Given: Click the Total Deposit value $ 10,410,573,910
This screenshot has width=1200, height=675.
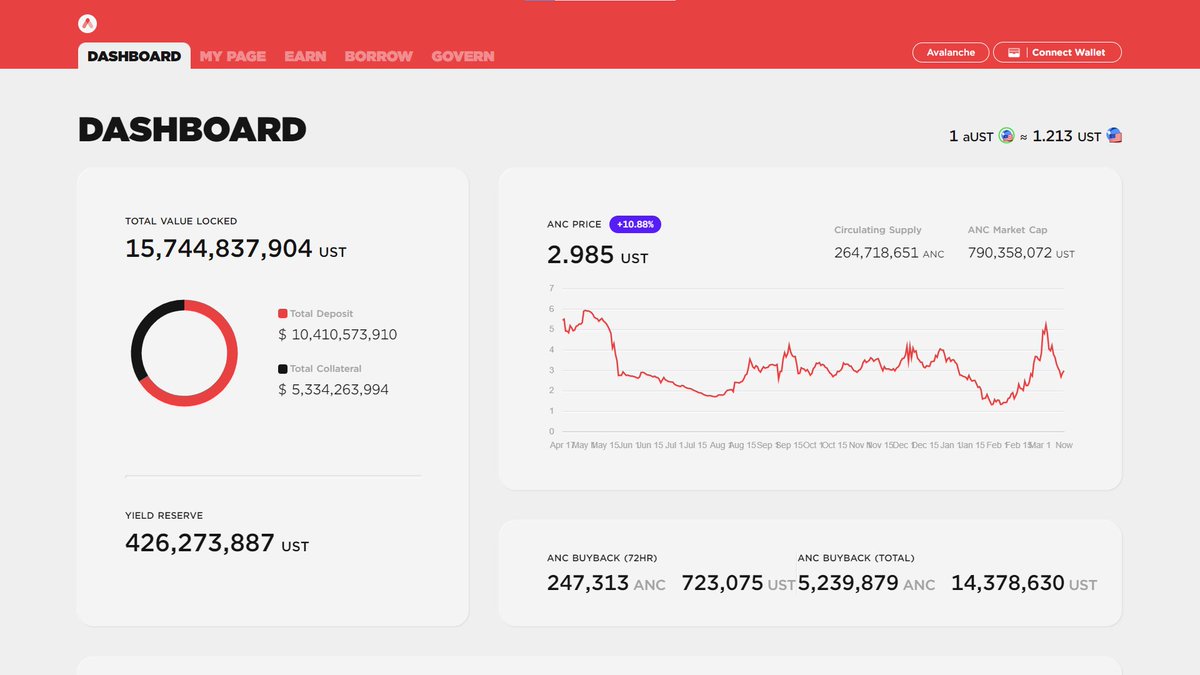Looking at the screenshot, I should tap(337, 335).
